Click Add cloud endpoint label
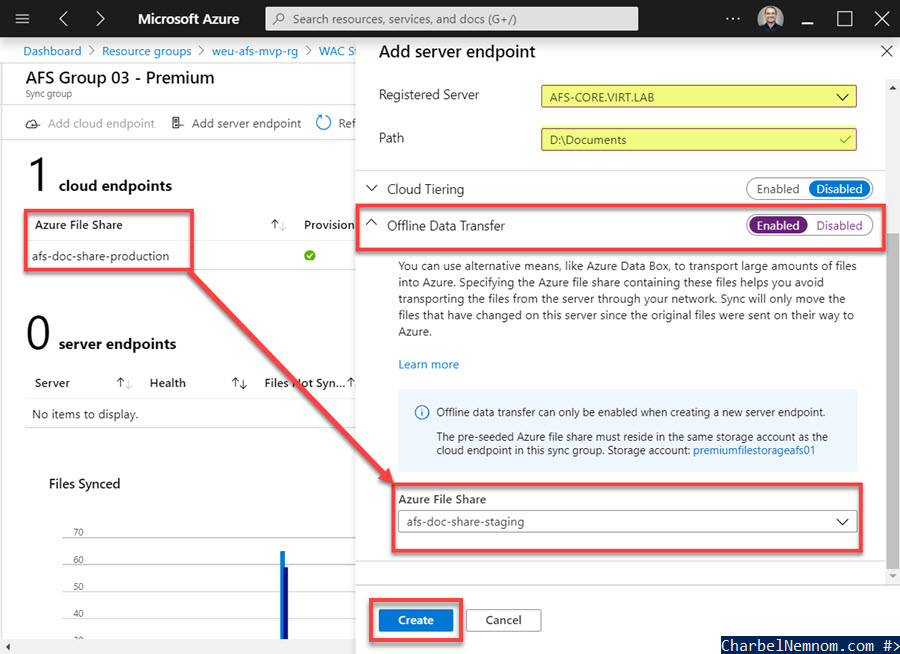The height and width of the screenshot is (654, 900). pyautogui.click(x=101, y=123)
